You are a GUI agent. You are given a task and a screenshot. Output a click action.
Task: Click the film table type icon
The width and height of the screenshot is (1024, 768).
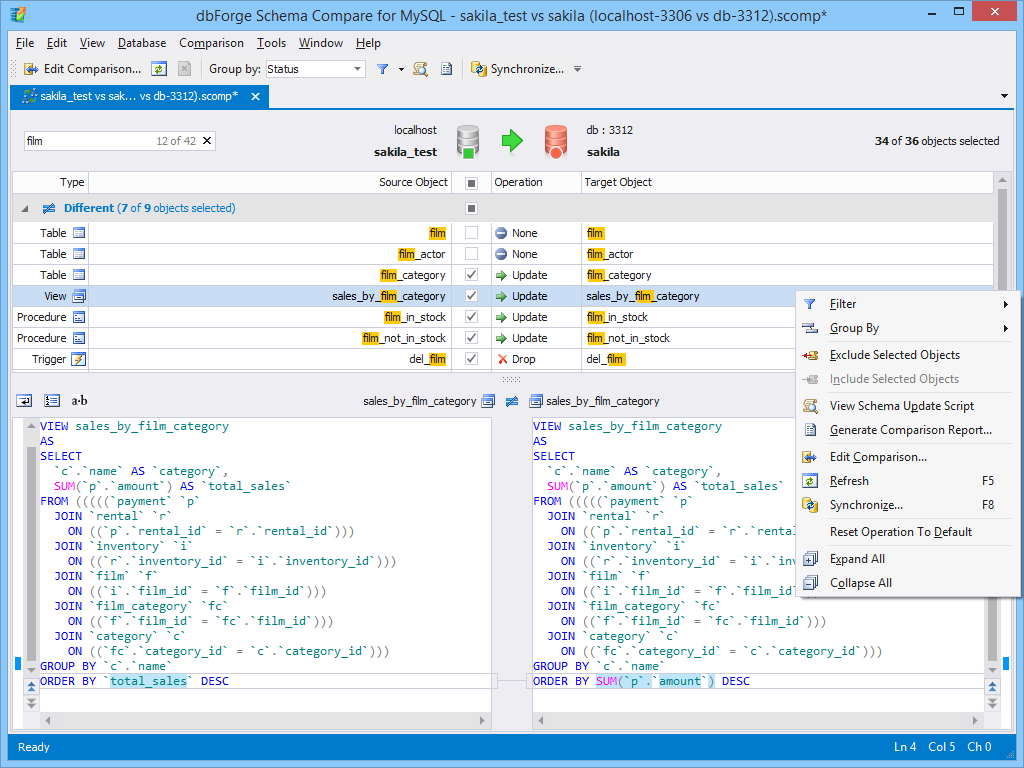pos(78,233)
